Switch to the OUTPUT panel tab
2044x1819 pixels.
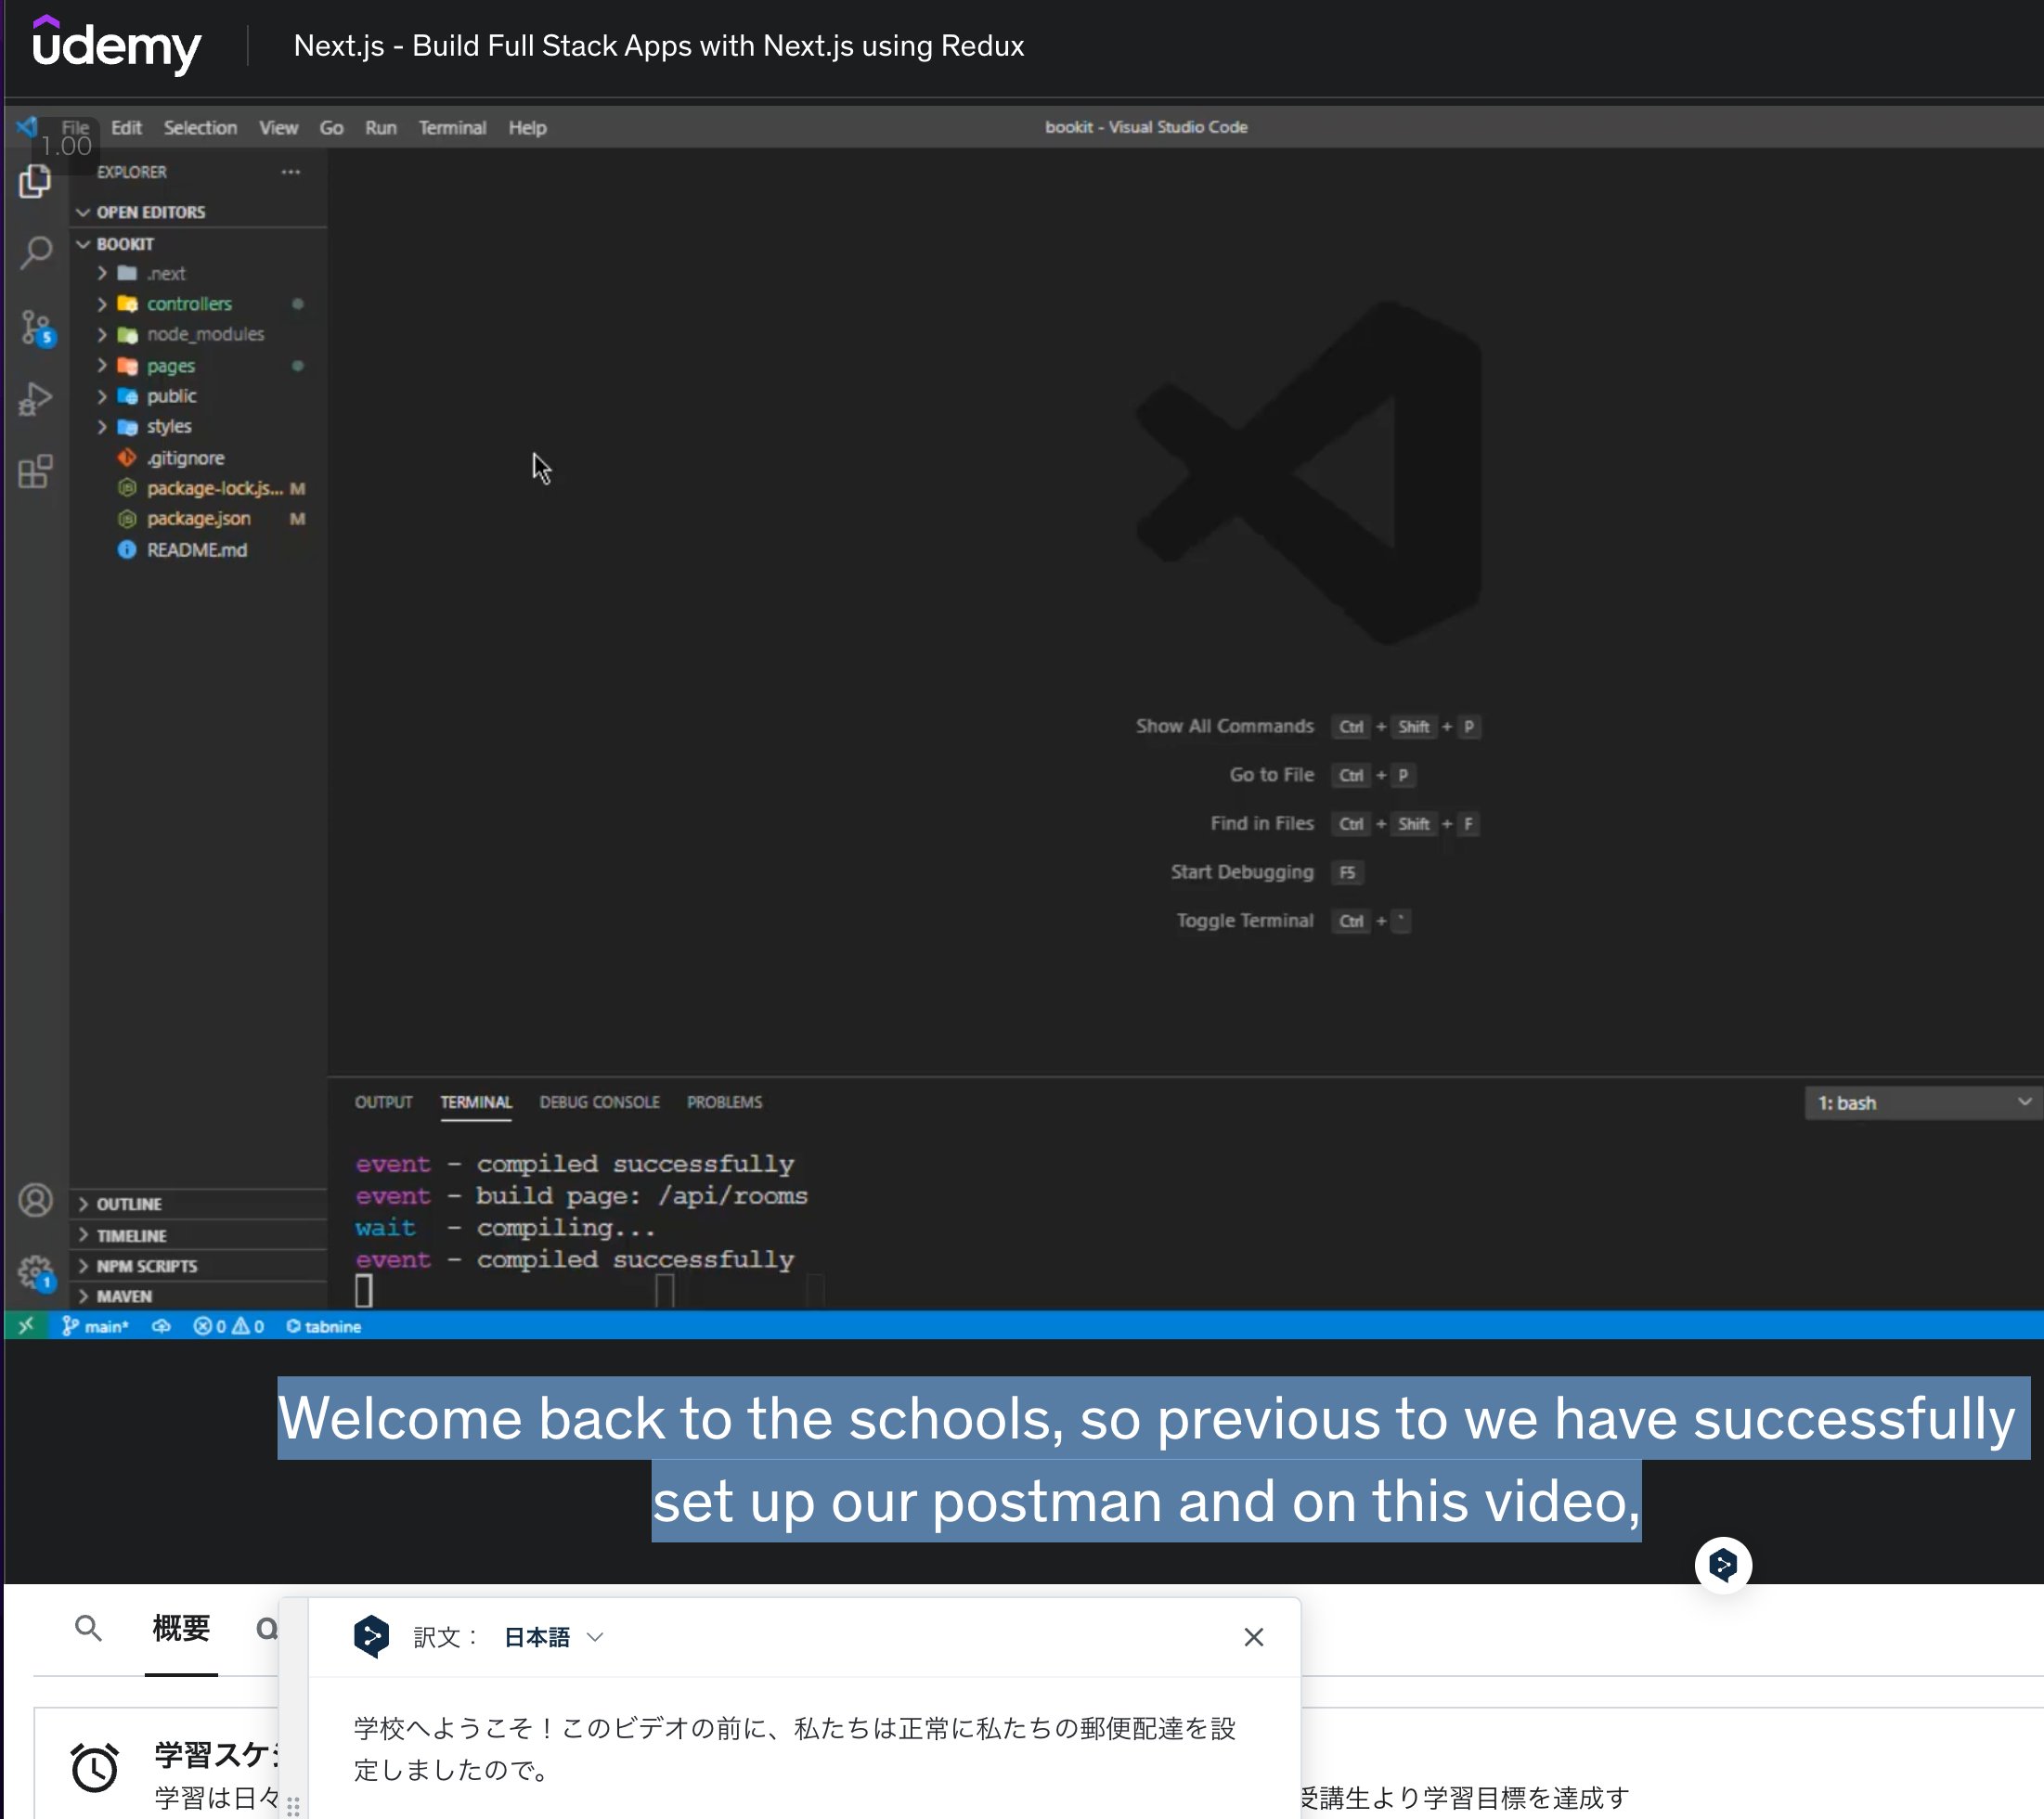383,1102
